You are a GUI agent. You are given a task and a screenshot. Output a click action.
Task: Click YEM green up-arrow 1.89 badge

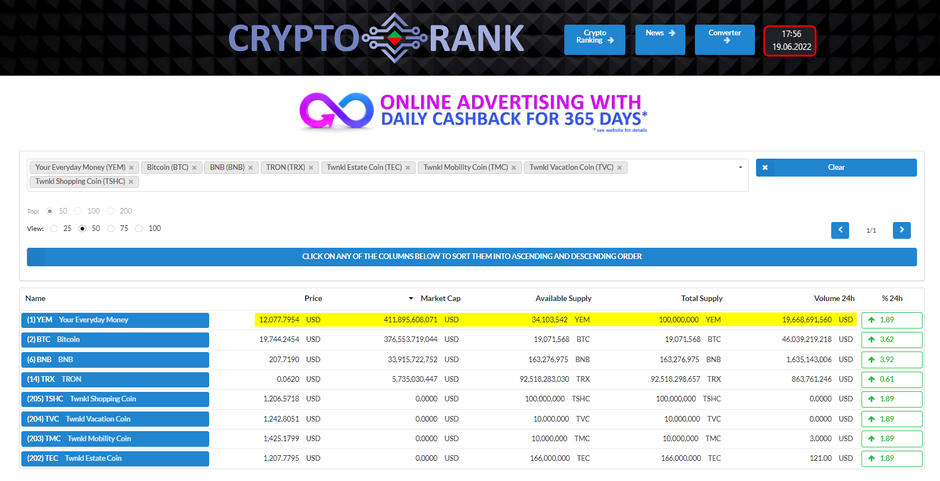coord(892,320)
